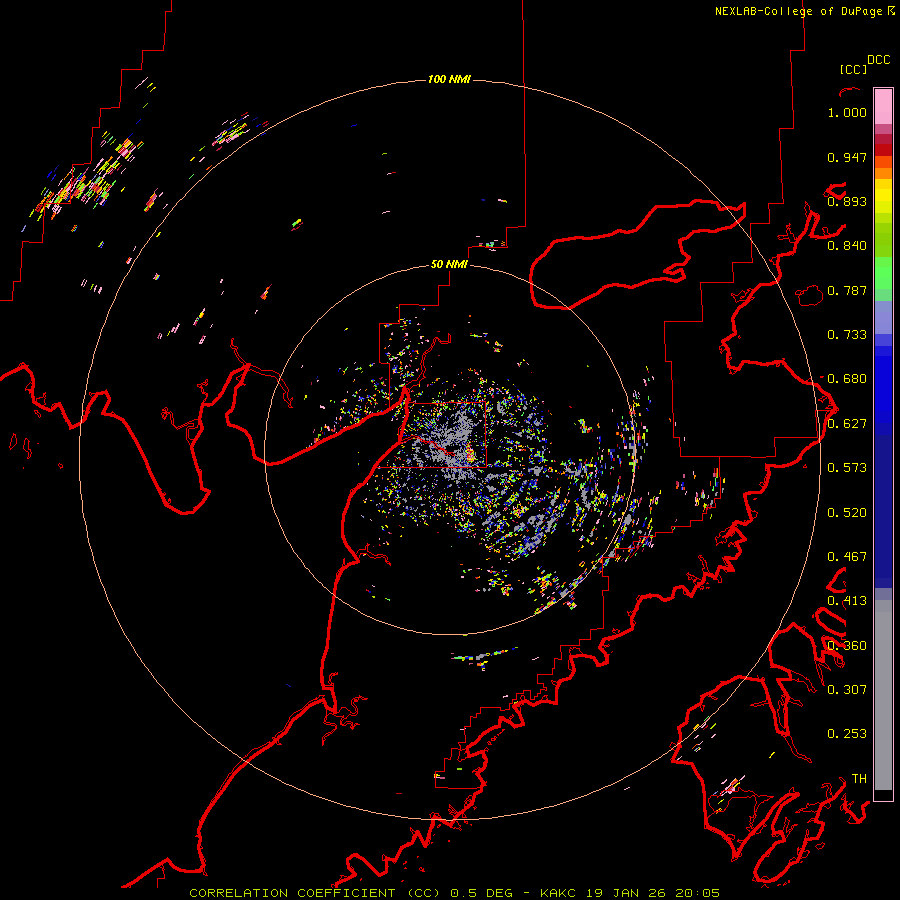Click the bright green color bar segment
The image size is (900, 900).
(883, 272)
